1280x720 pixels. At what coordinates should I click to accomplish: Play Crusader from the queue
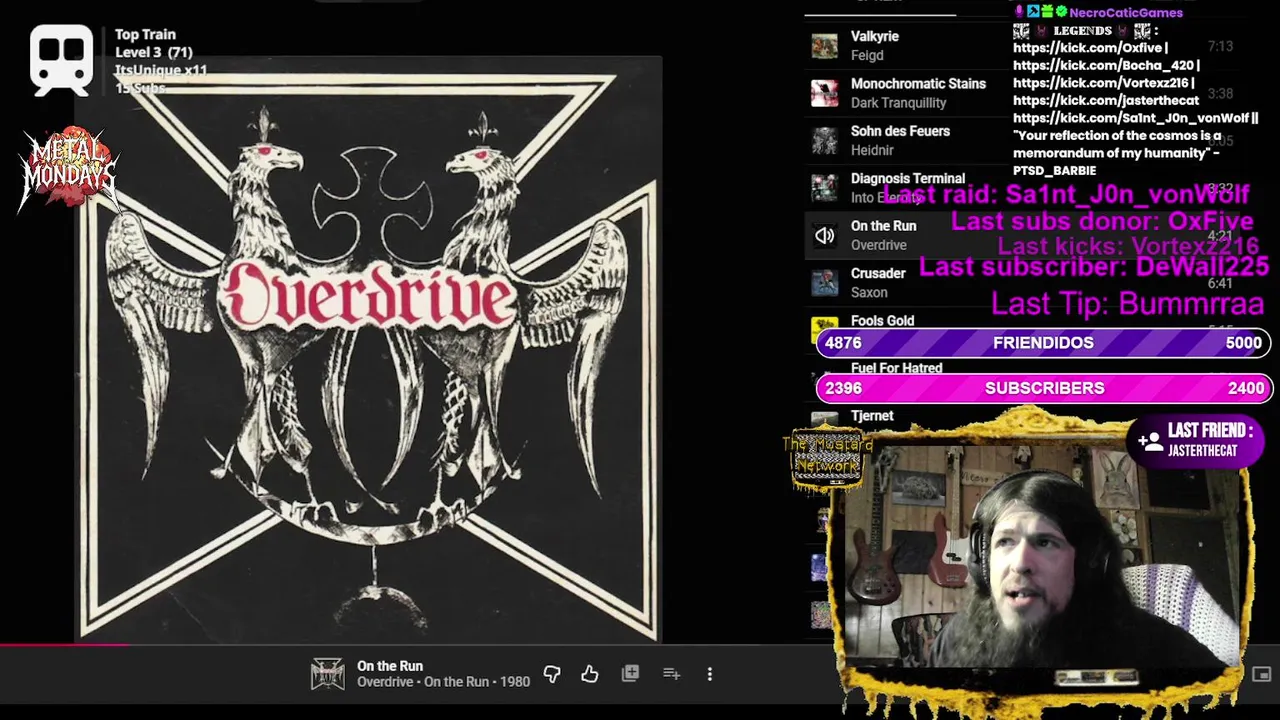(x=878, y=274)
